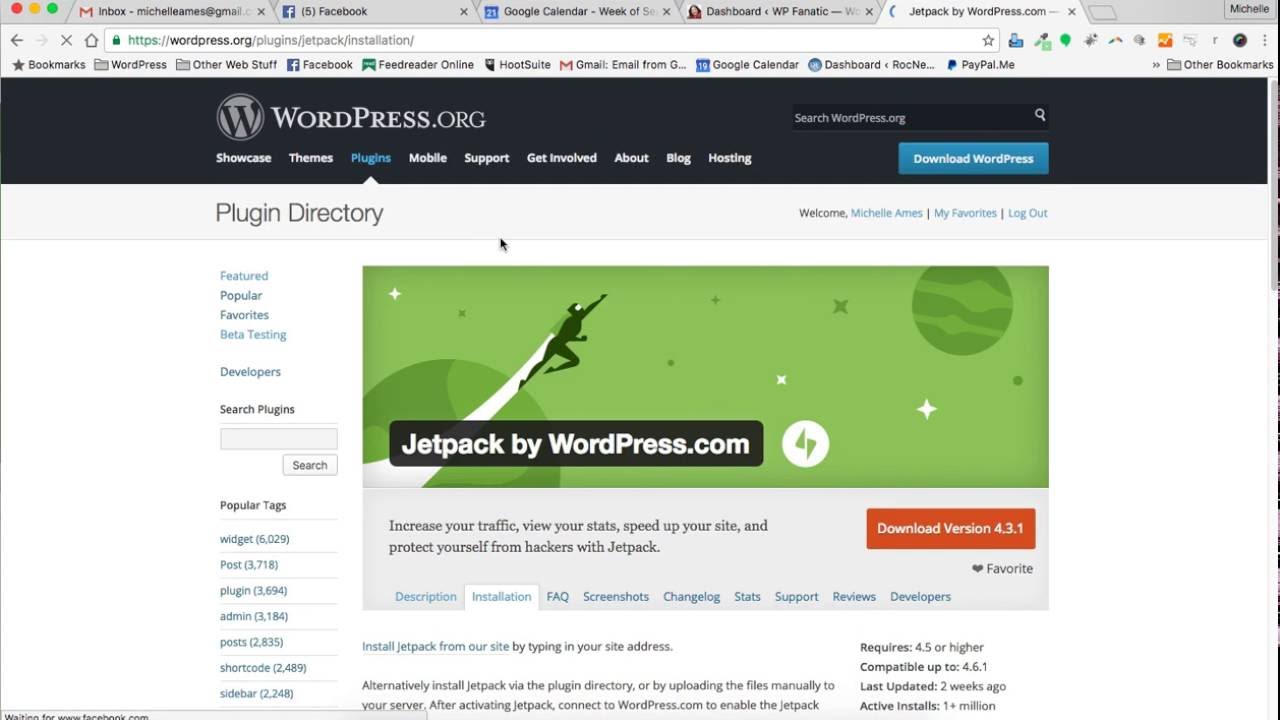Focus the Search WordPress.org field
This screenshot has width=1280, height=720.
click(x=911, y=118)
